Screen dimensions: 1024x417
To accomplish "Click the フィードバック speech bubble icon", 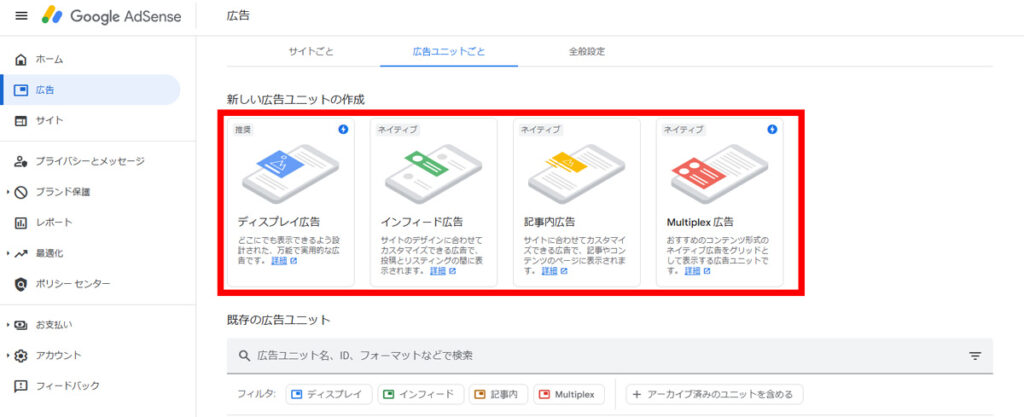I will point(21,386).
